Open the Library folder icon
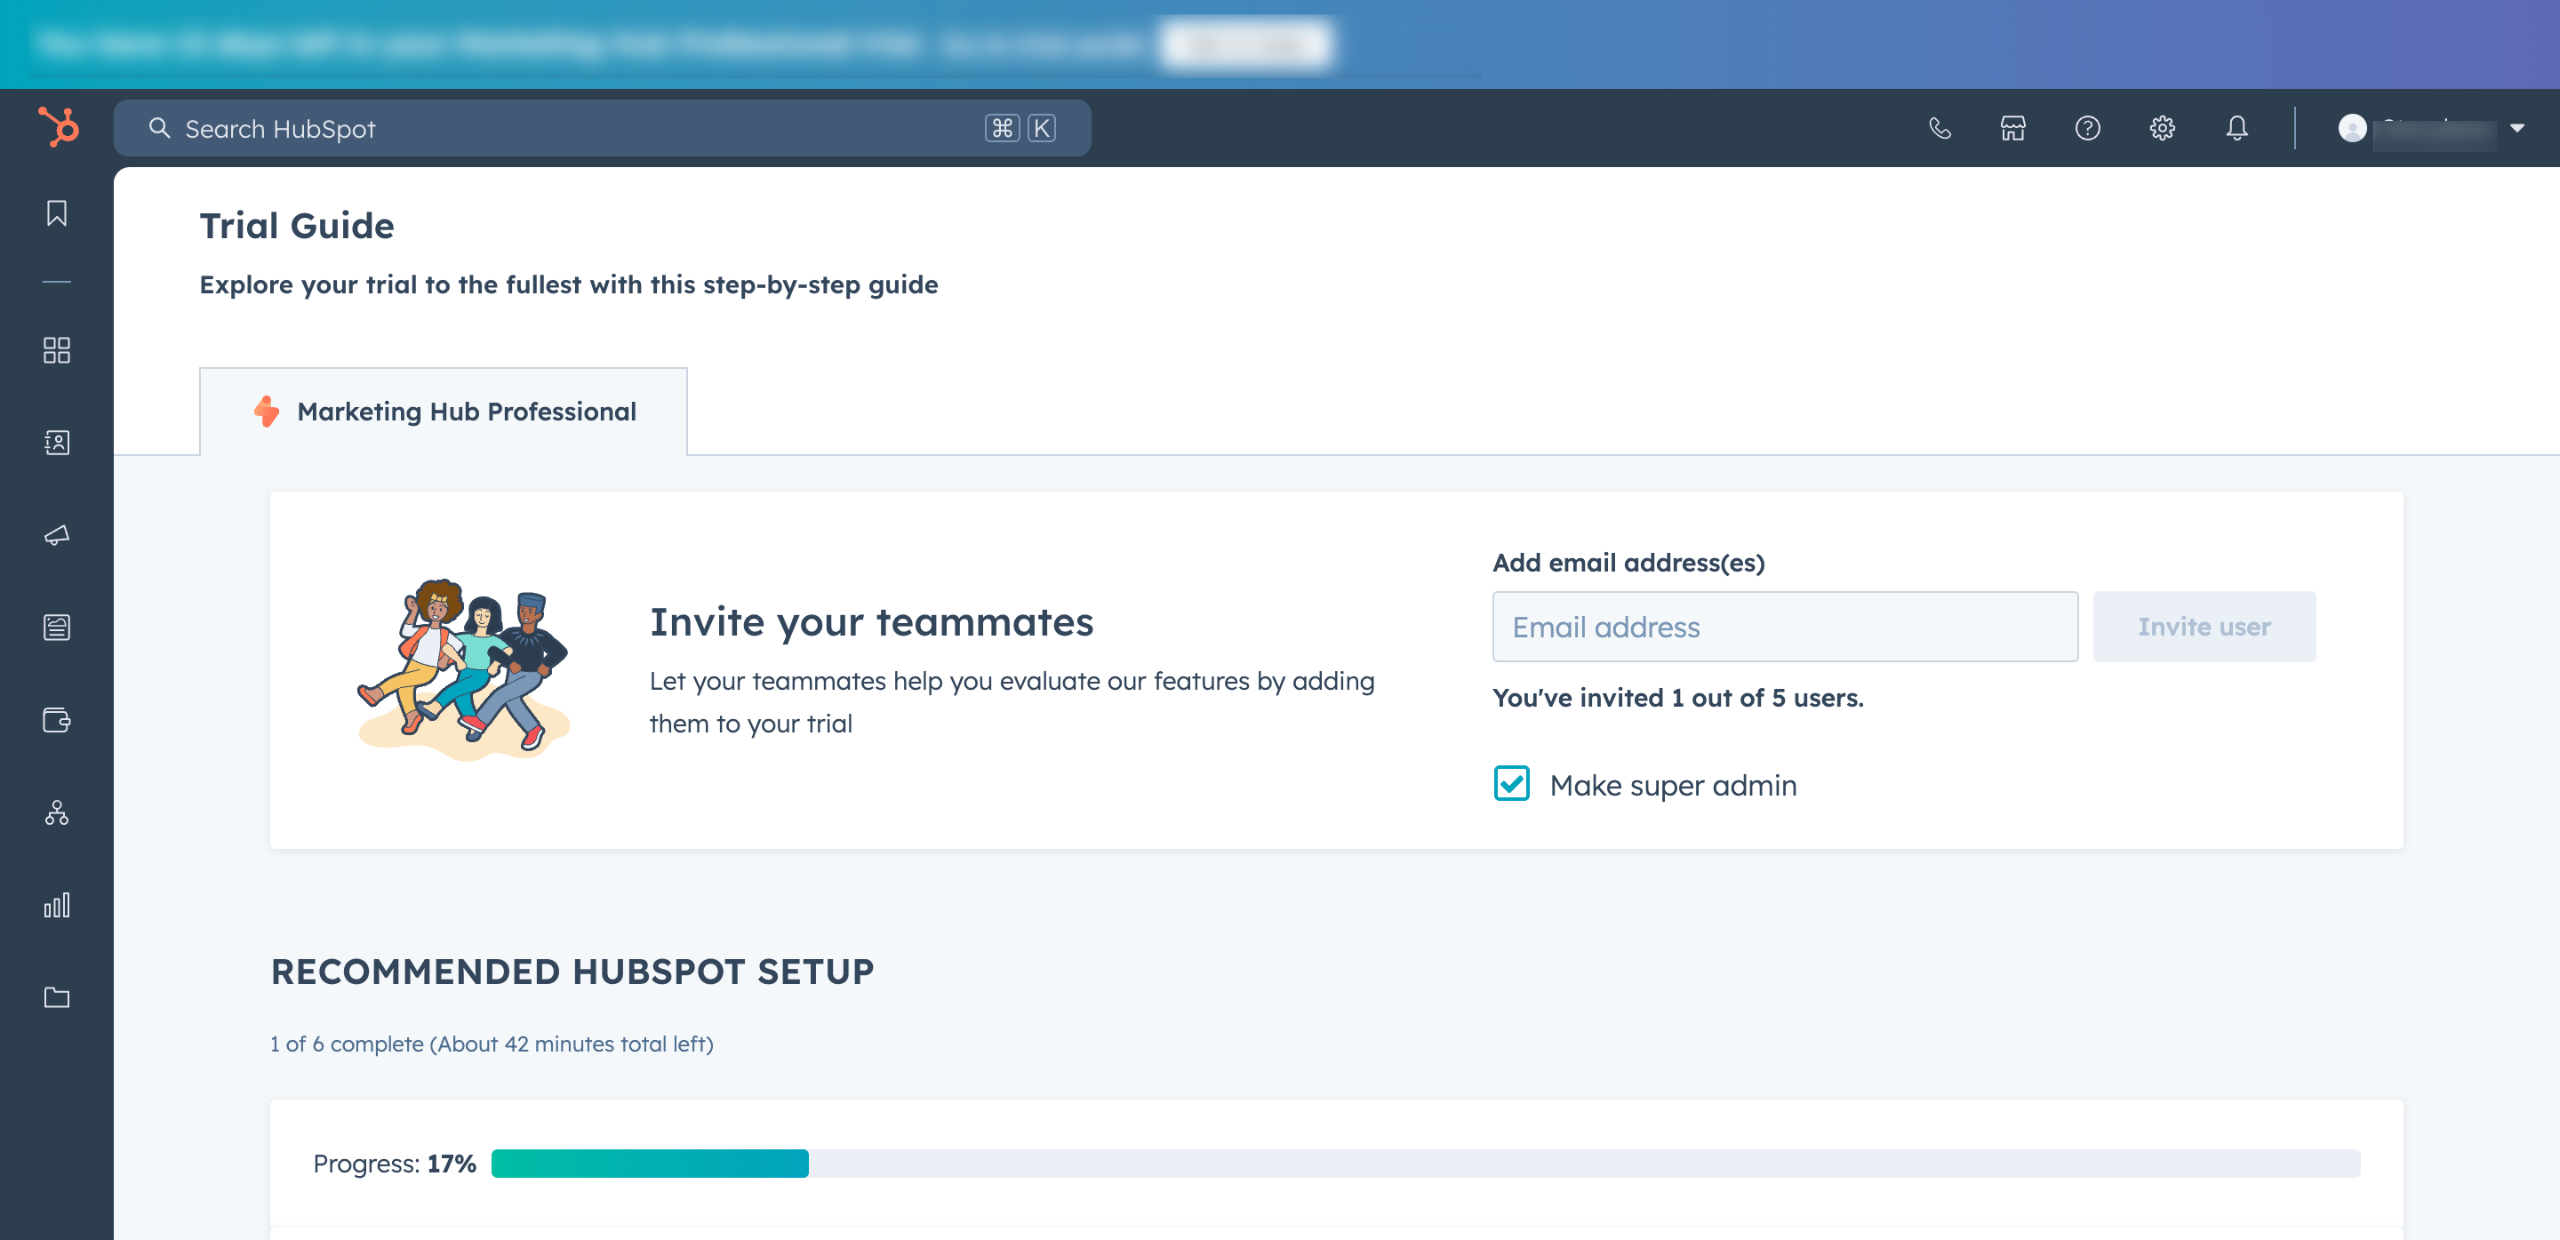 (x=57, y=997)
